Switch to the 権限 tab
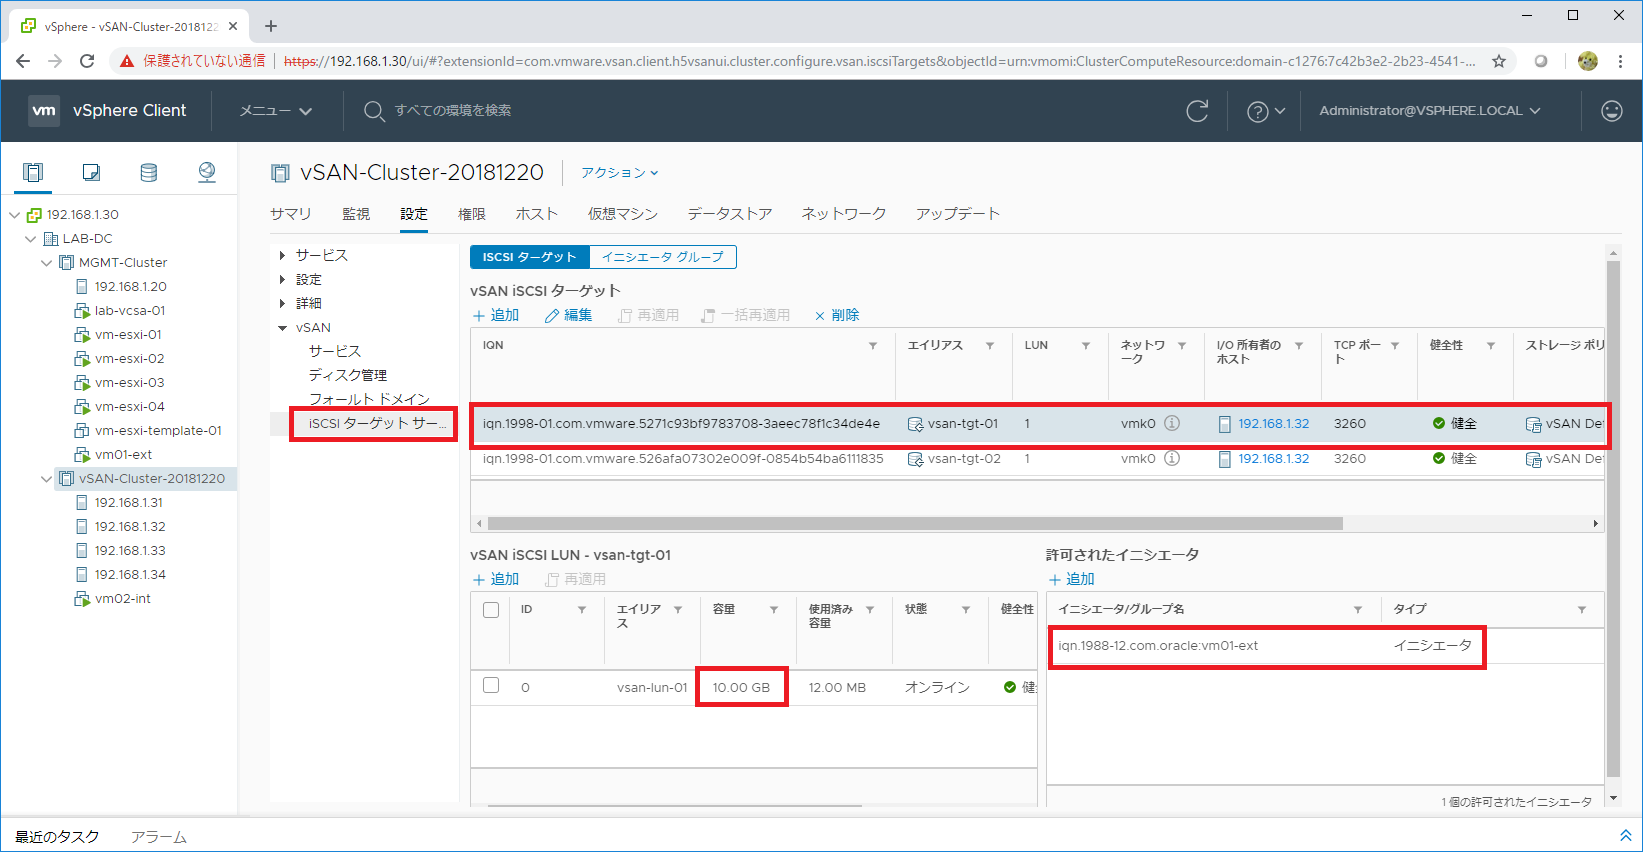Viewport: 1643px width, 852px height. 472,214
